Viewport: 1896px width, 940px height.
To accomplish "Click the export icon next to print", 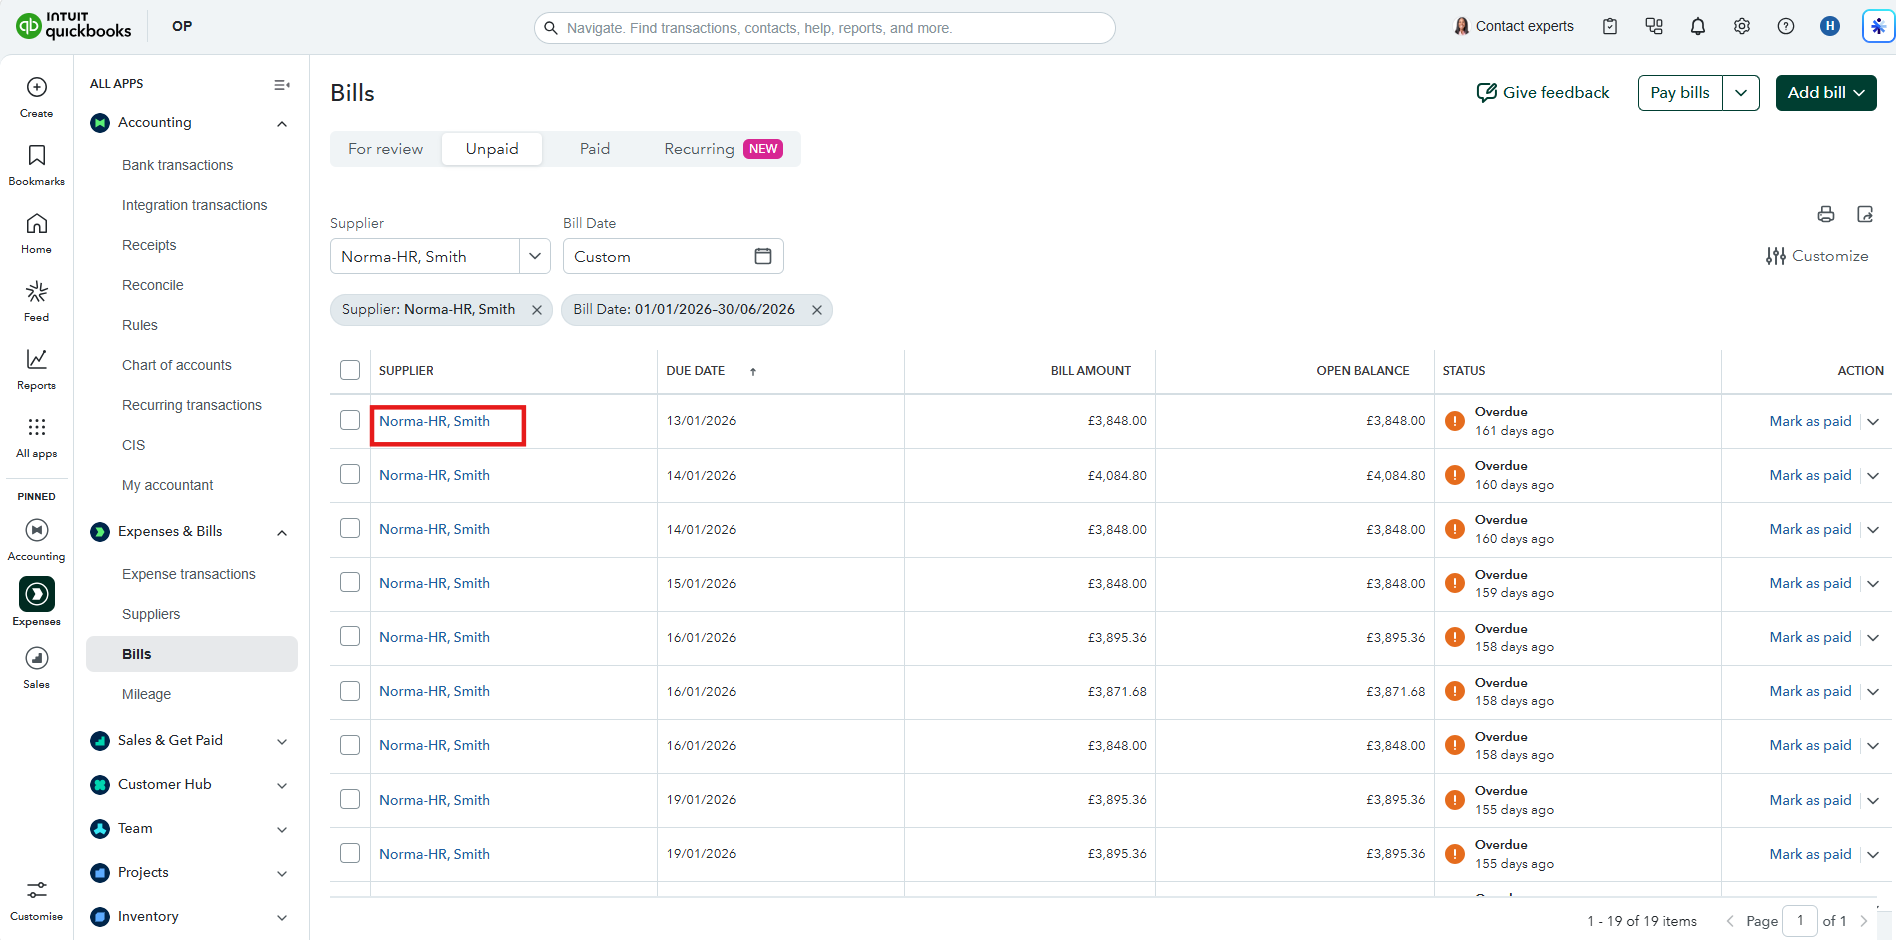I will [1865, 214].
